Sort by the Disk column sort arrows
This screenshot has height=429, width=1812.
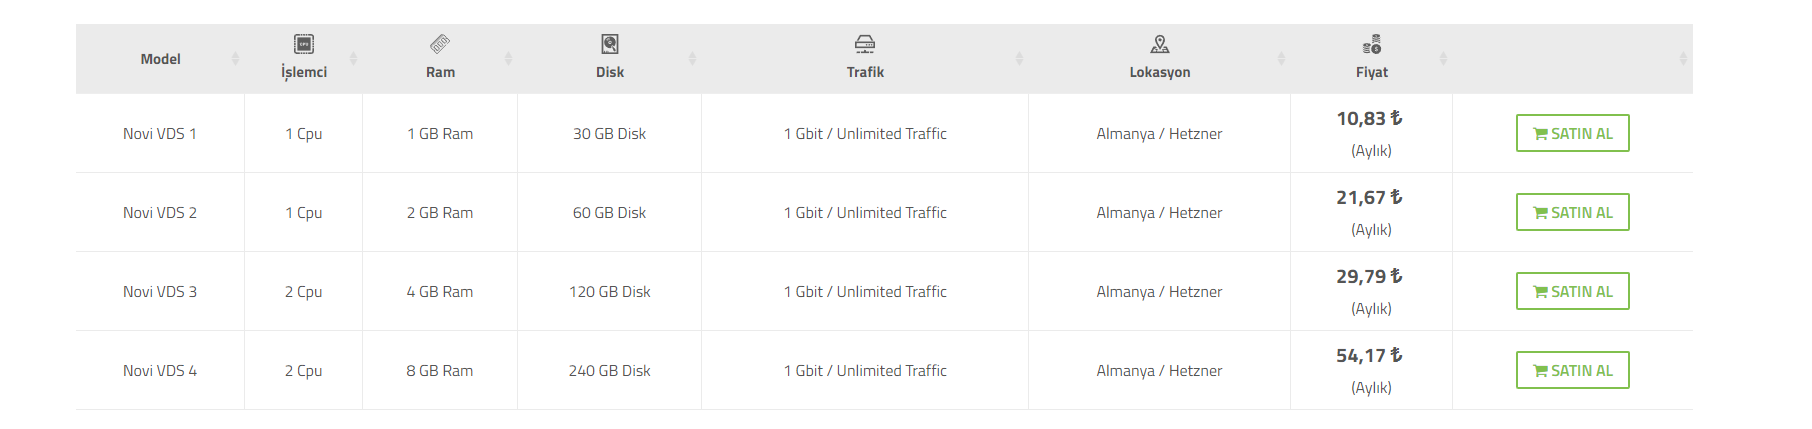pos(692,59)
